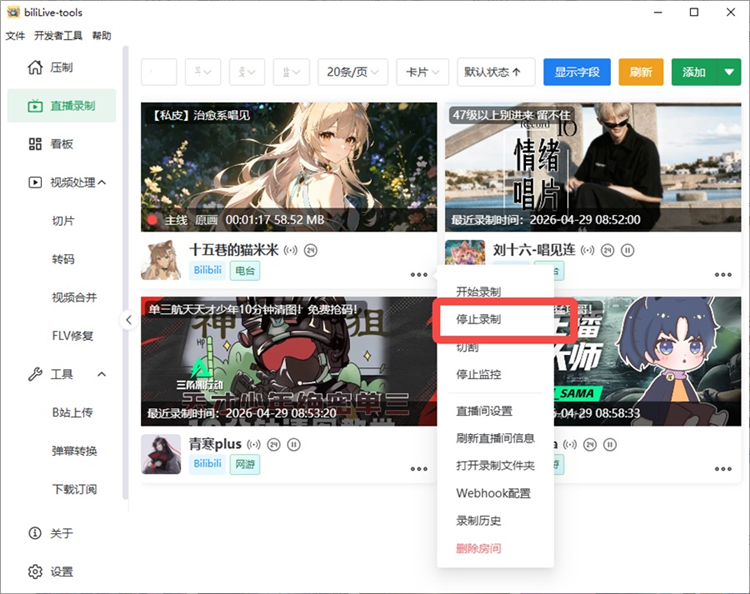The width and height of the screenshot is (750, 594).
Task: Click the 情绪唱片 stream cover thumbnail
Action: click(x=593, y=167)
